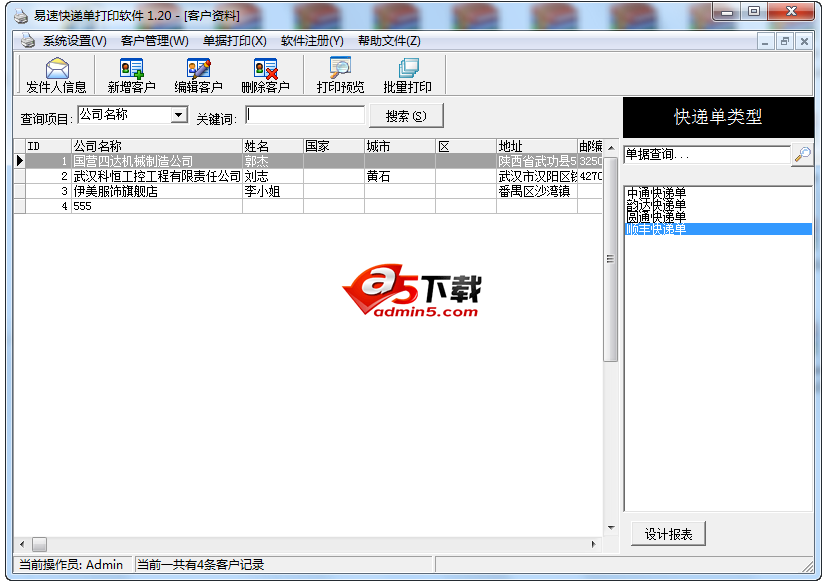This screenshot has height=583, width=823.
Task: Click the 地址 column header
Action: point(536,146)
